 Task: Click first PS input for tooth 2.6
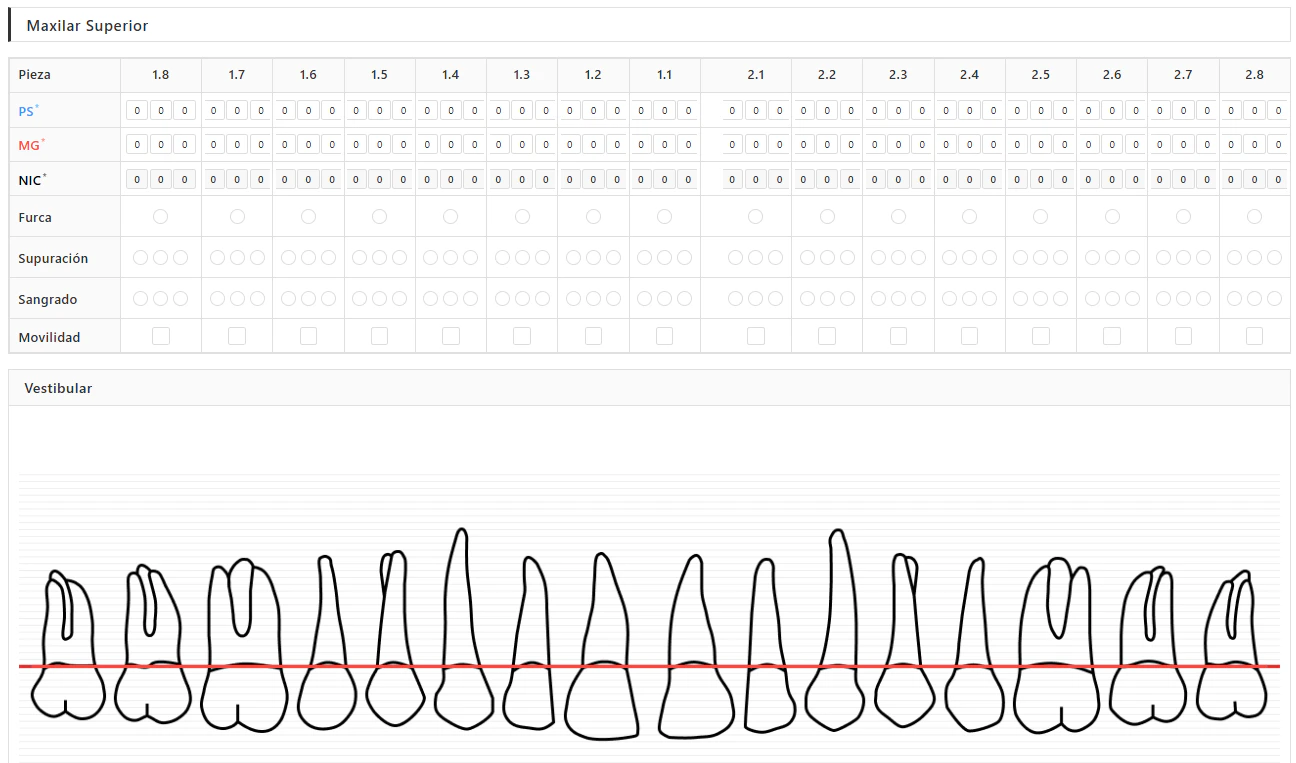click(x=1089, y=110)
